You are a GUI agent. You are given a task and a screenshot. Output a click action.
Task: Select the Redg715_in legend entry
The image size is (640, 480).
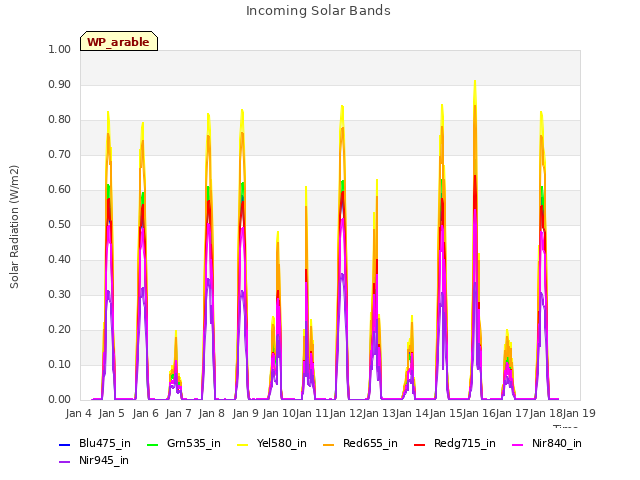(455, 443)
